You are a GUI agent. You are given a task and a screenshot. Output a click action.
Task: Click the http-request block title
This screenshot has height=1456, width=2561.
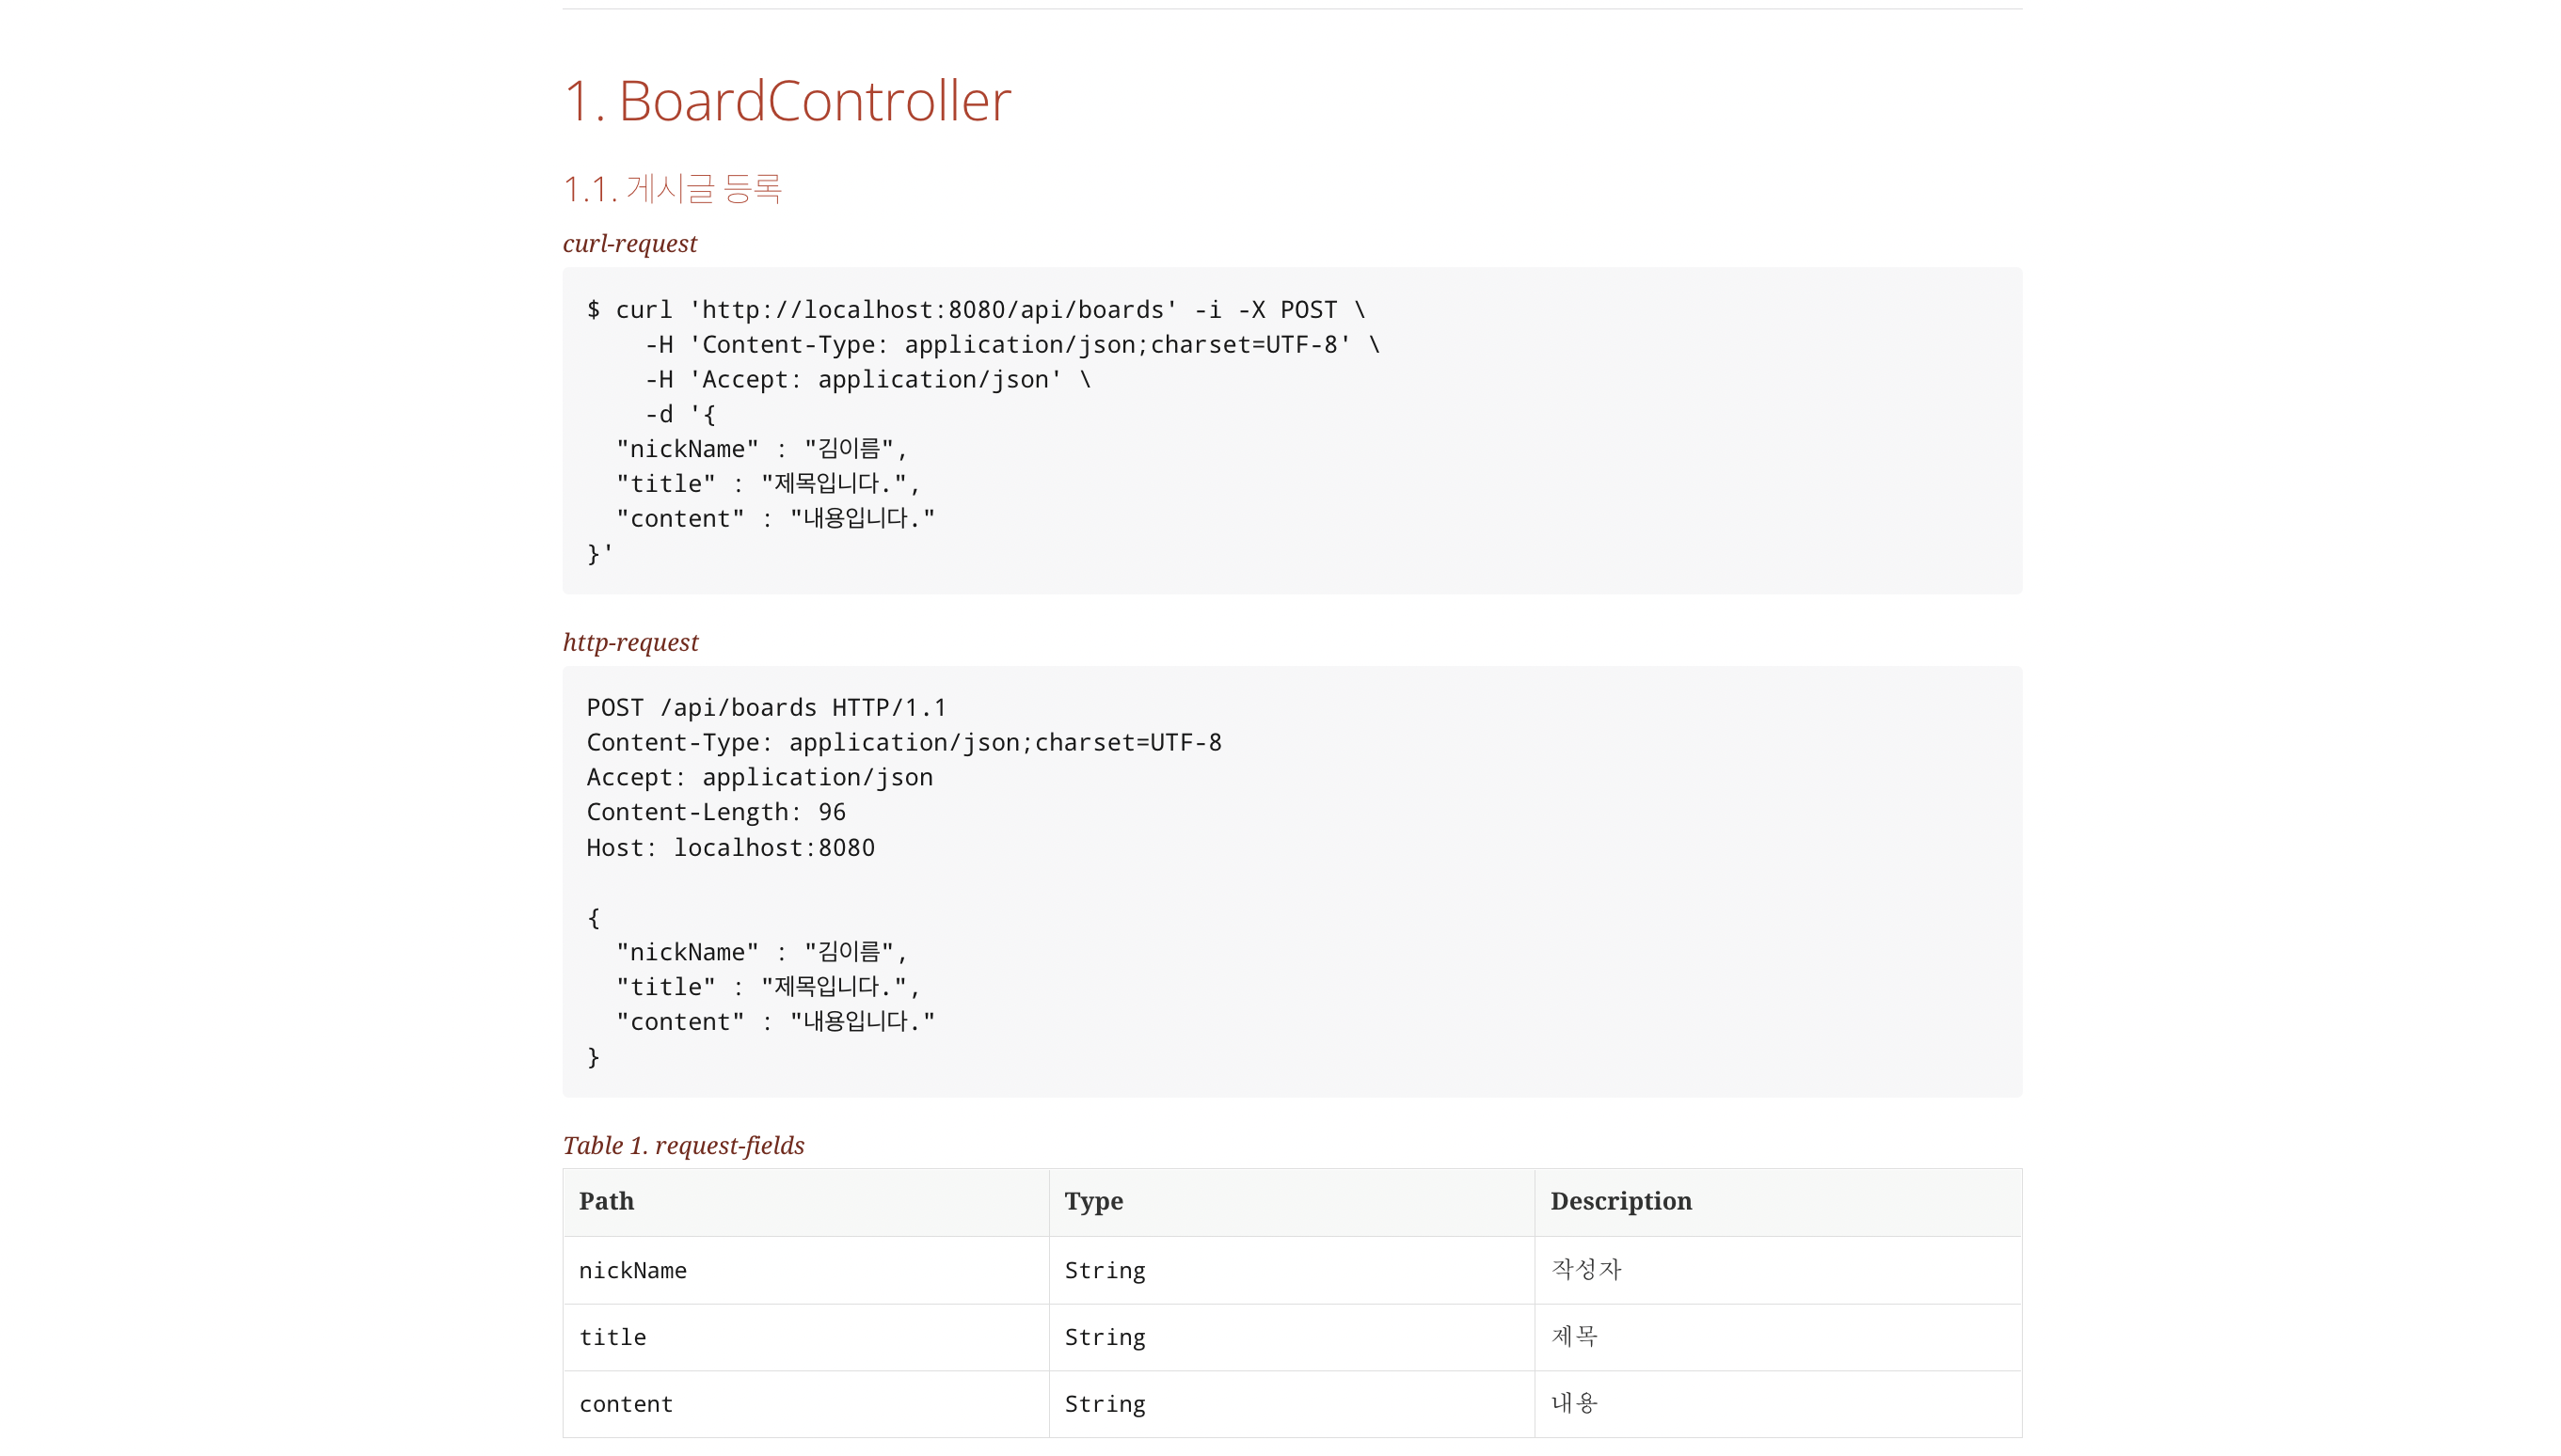(630, 642)
